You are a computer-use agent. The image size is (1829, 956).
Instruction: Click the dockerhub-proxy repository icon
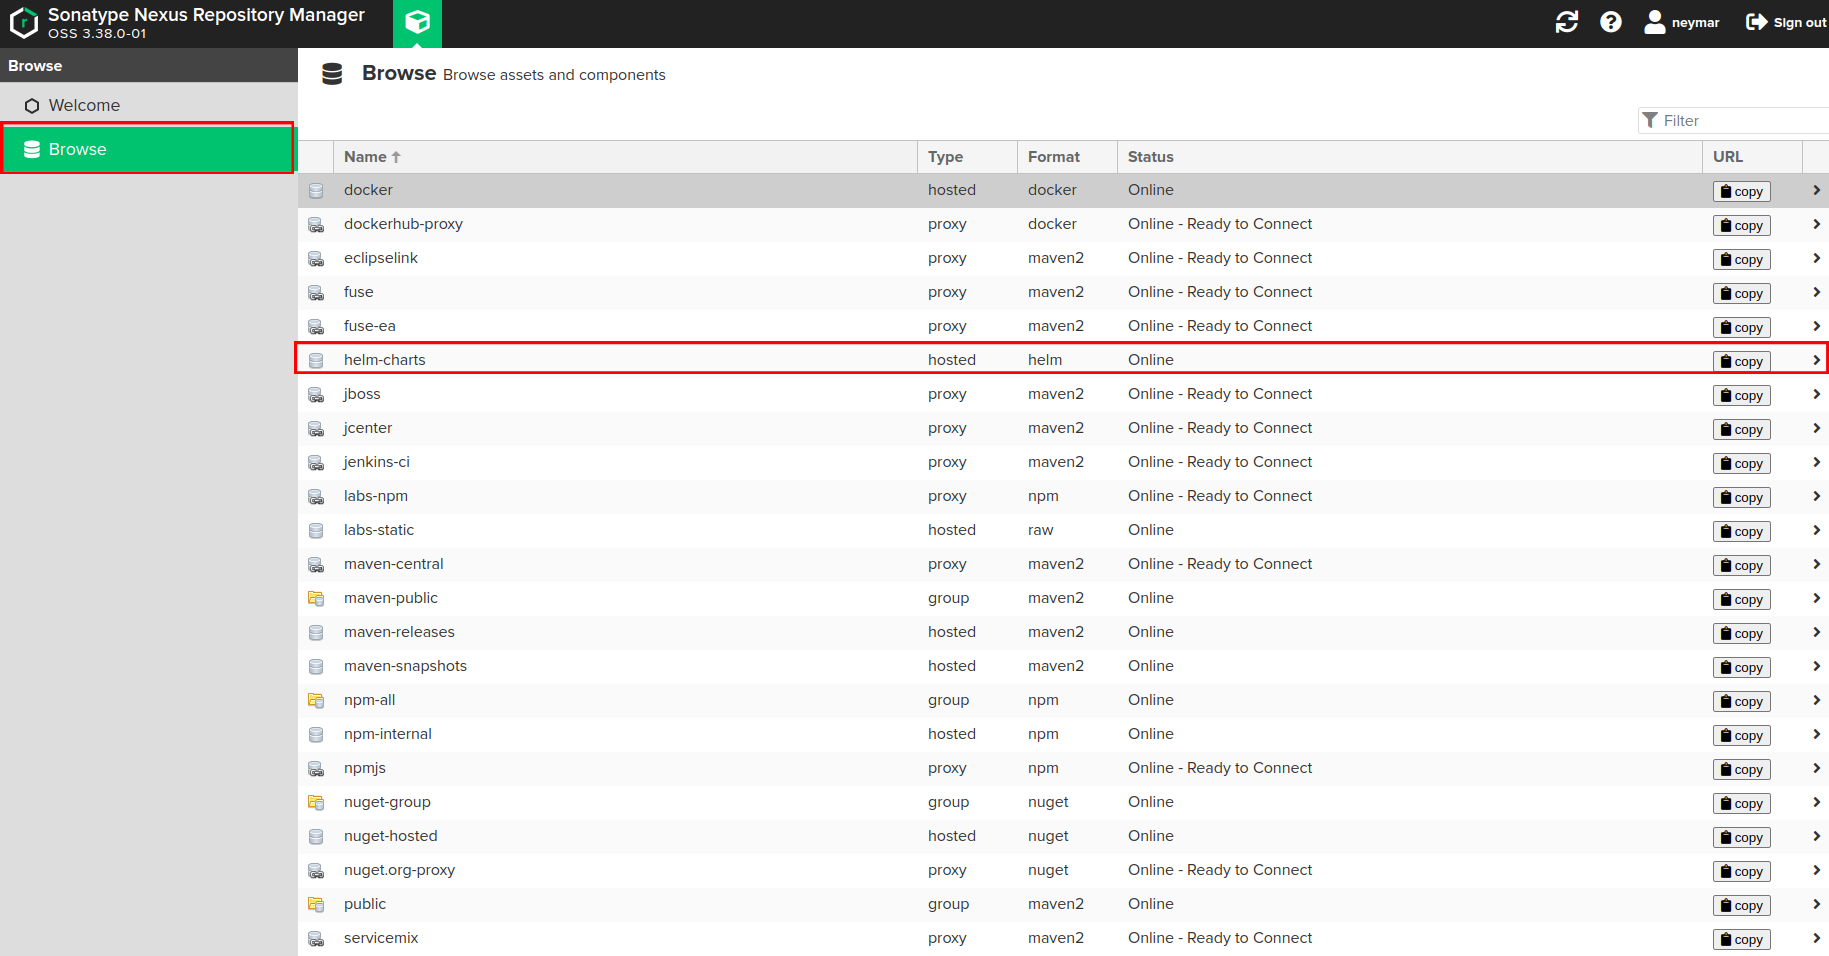coord(316,225)
